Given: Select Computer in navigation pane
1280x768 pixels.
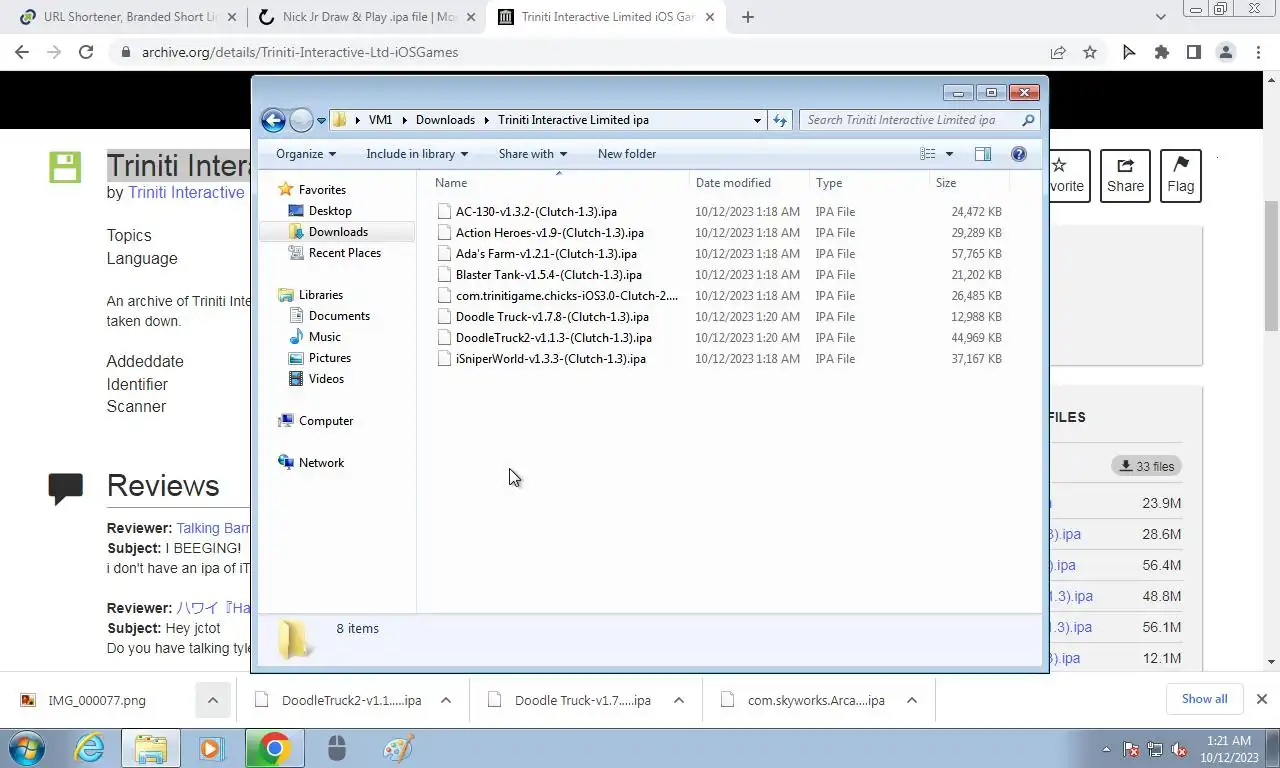Looking at the screenshot, I should (326, 421).
